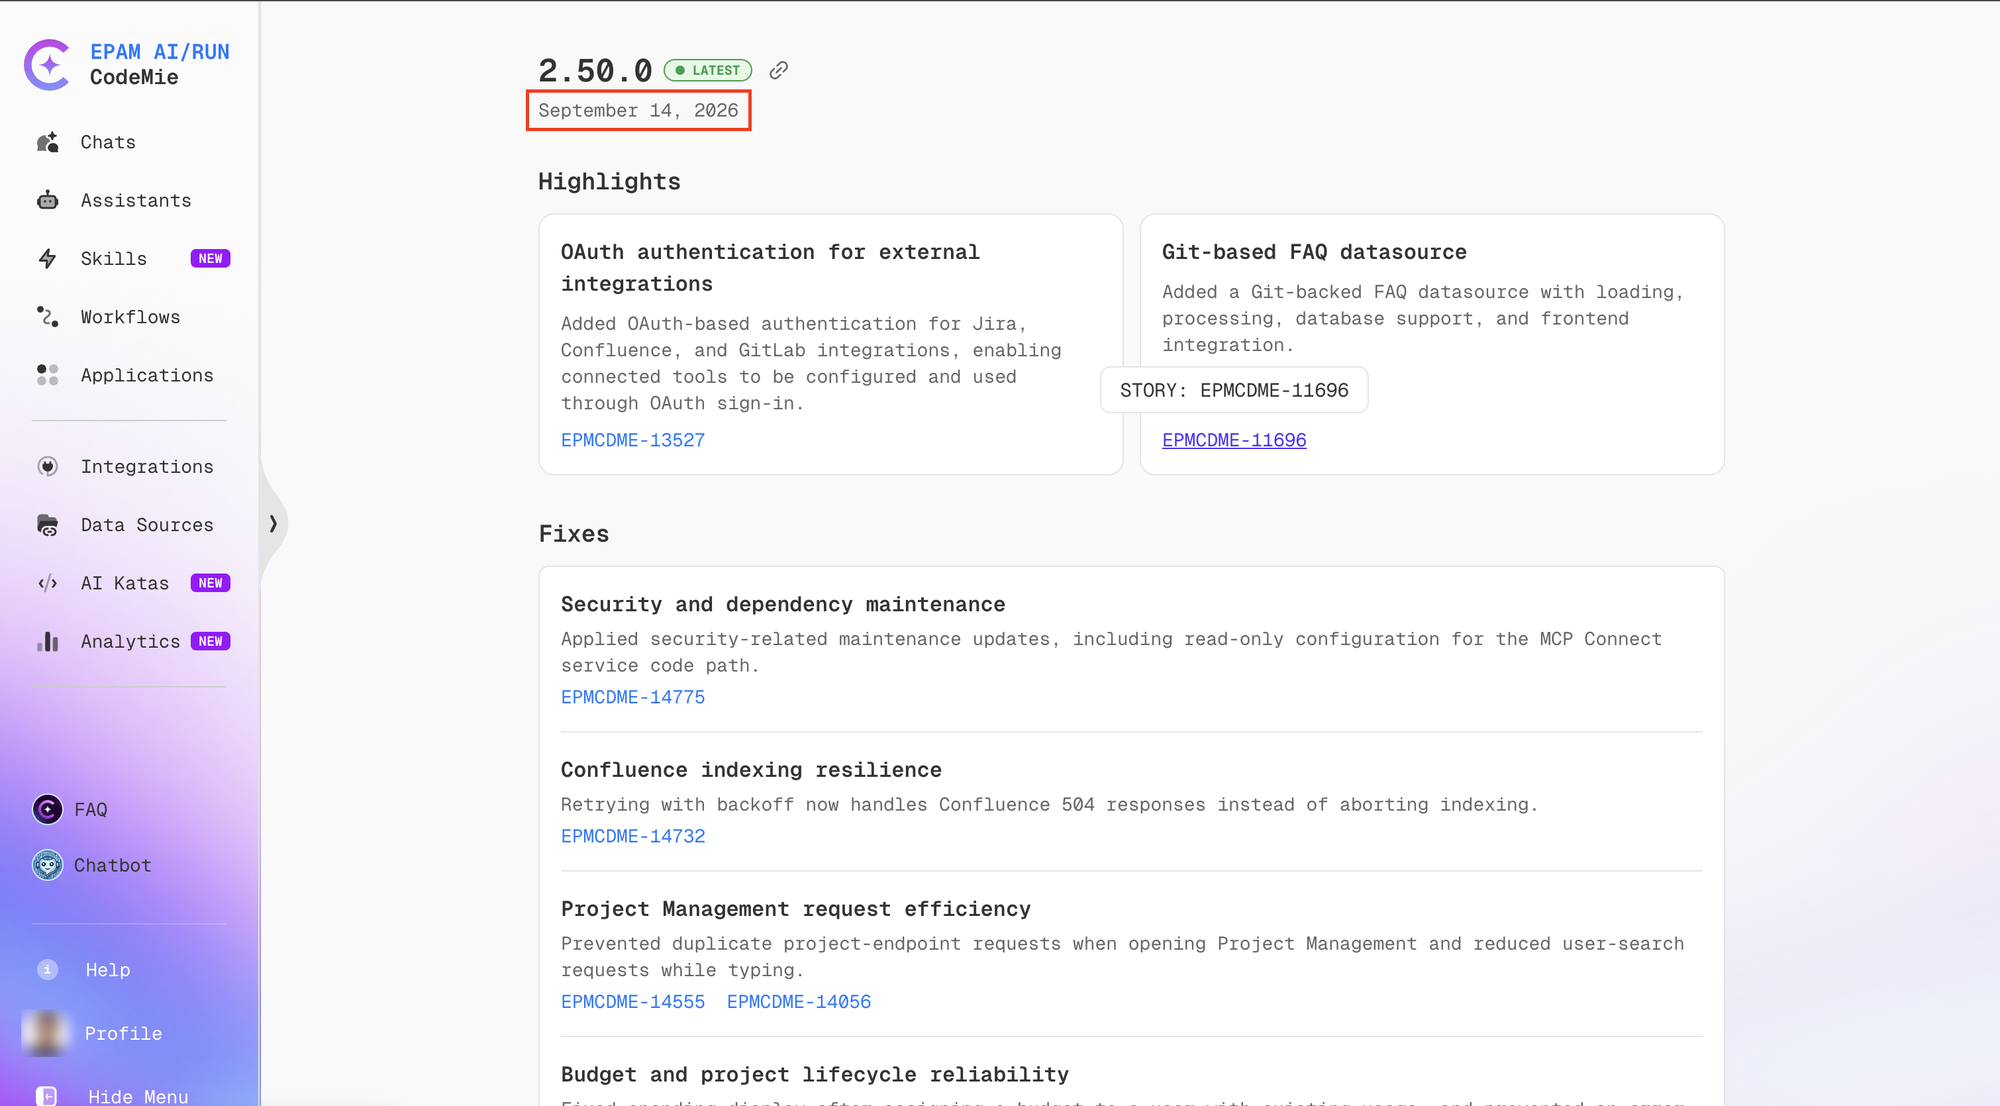Click Confluence indexing resilience title
2000x1106 pixels.
point(751,770)
